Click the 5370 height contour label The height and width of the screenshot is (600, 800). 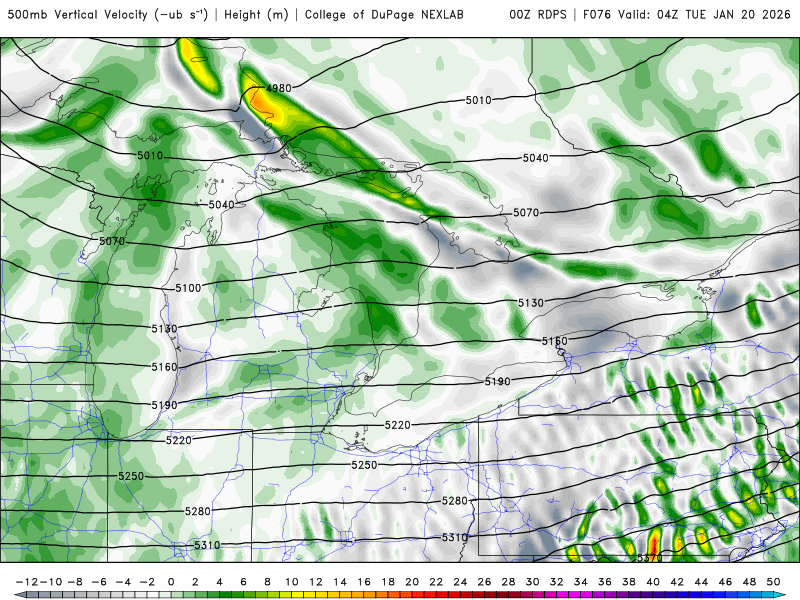[x=649, y=558]
